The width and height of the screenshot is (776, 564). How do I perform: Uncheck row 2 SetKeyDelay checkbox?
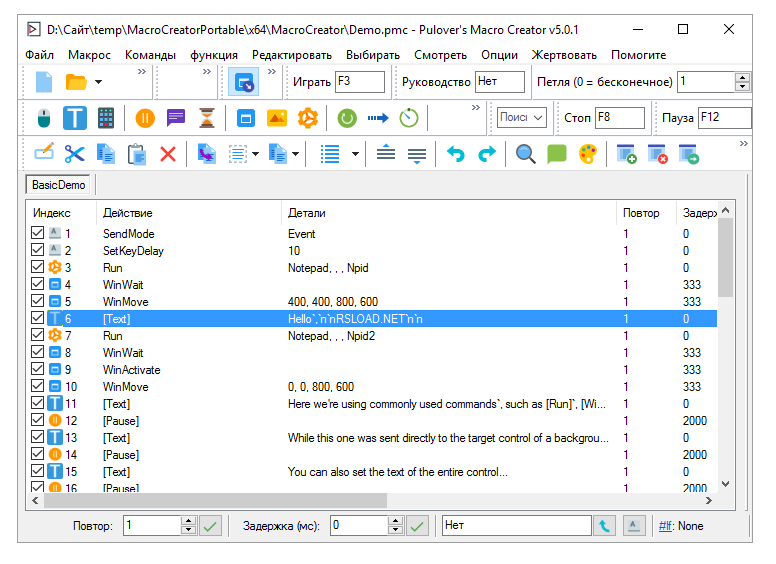point(37,250)
